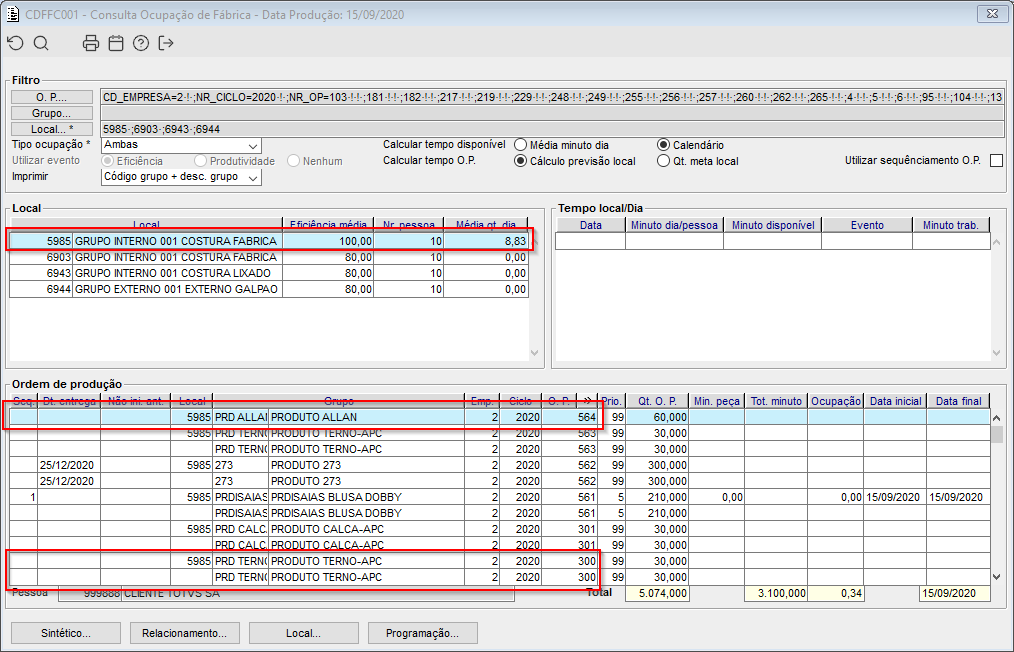Click the printer icon in the toolbar
1014x652 pixels.
pos(91,43)
